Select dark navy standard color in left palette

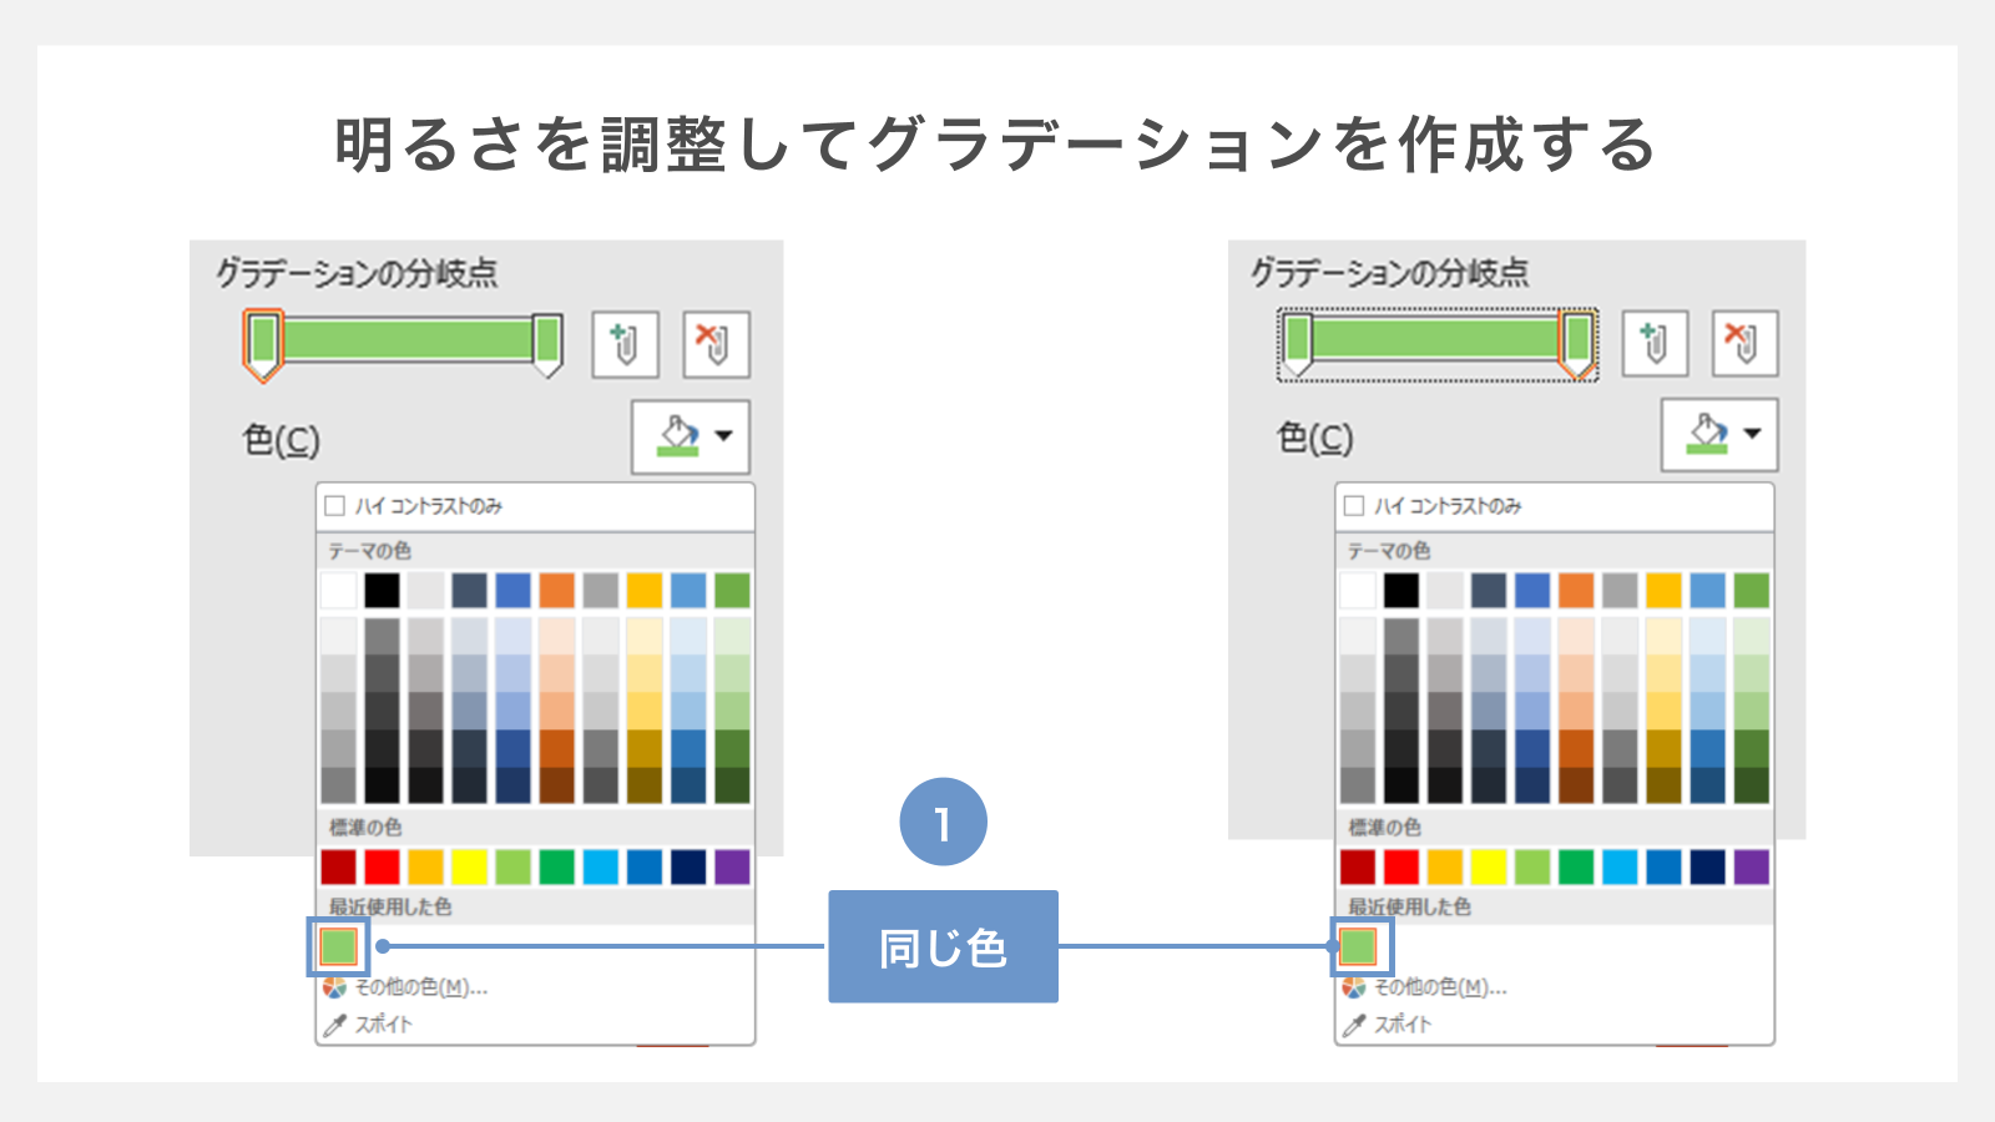[688, 867]
